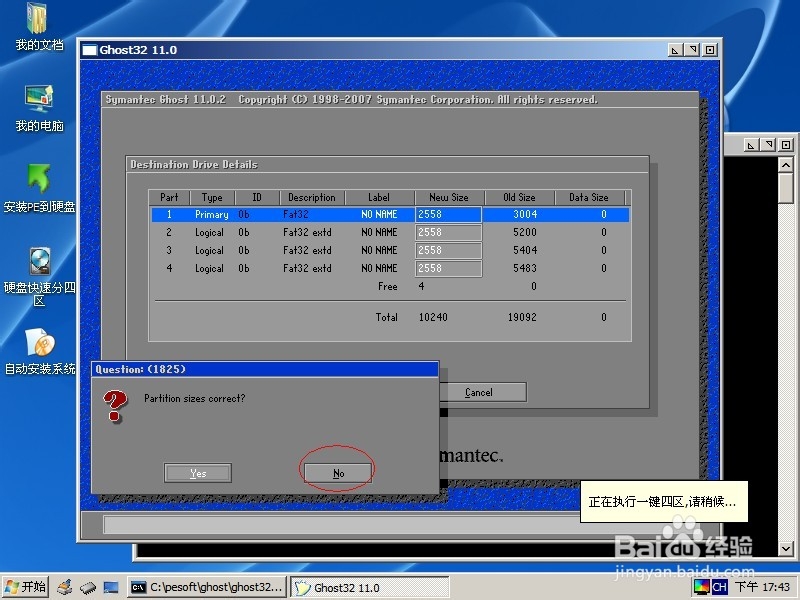Click the system clock 17:43
The height and width of the screenshot is (600, 800).
[x=762, y=587]
